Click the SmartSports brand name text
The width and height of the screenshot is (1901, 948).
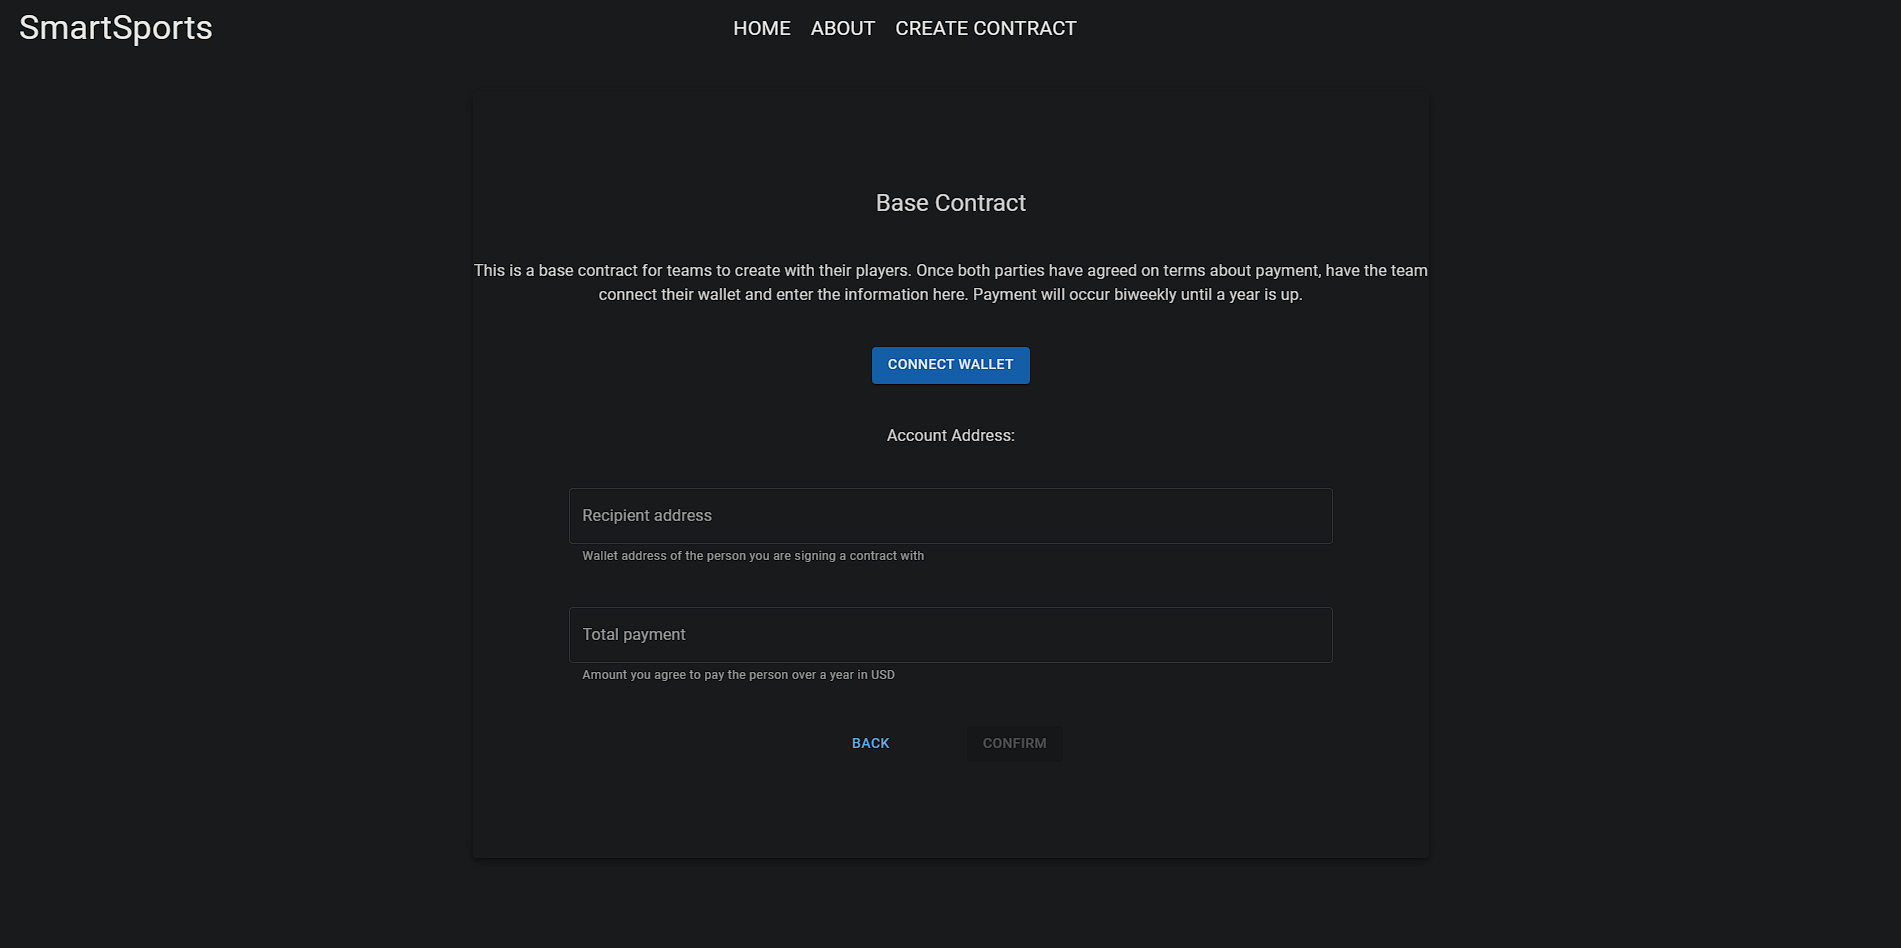pos(114,27)
